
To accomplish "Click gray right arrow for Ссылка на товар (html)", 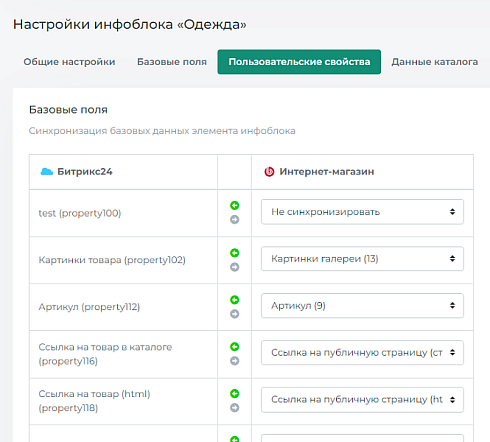I will point(235,408).
